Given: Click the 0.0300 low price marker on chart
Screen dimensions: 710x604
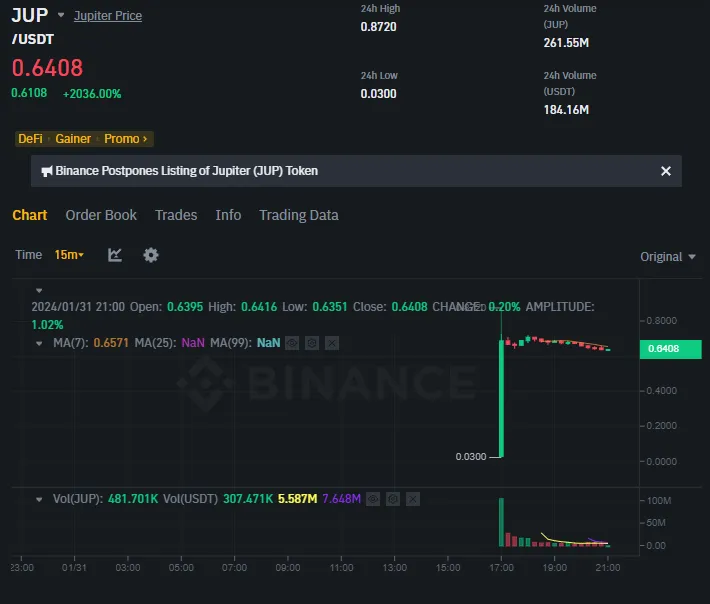Looking at the screenshot, I should pyautogui.click(x=471, y=456).
